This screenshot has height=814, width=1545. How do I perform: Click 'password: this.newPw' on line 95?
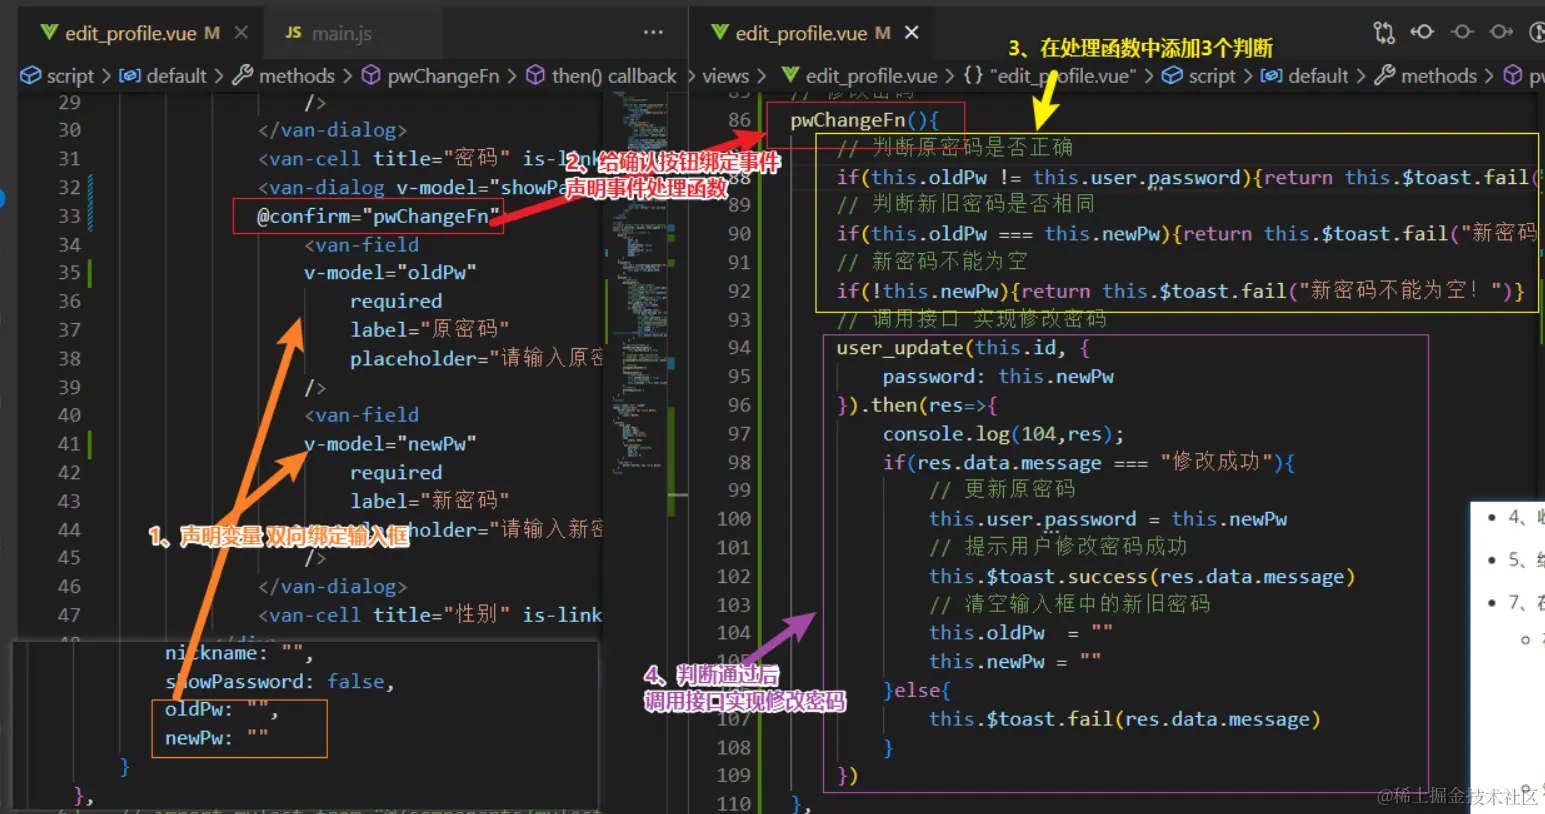tap(998, 376)
